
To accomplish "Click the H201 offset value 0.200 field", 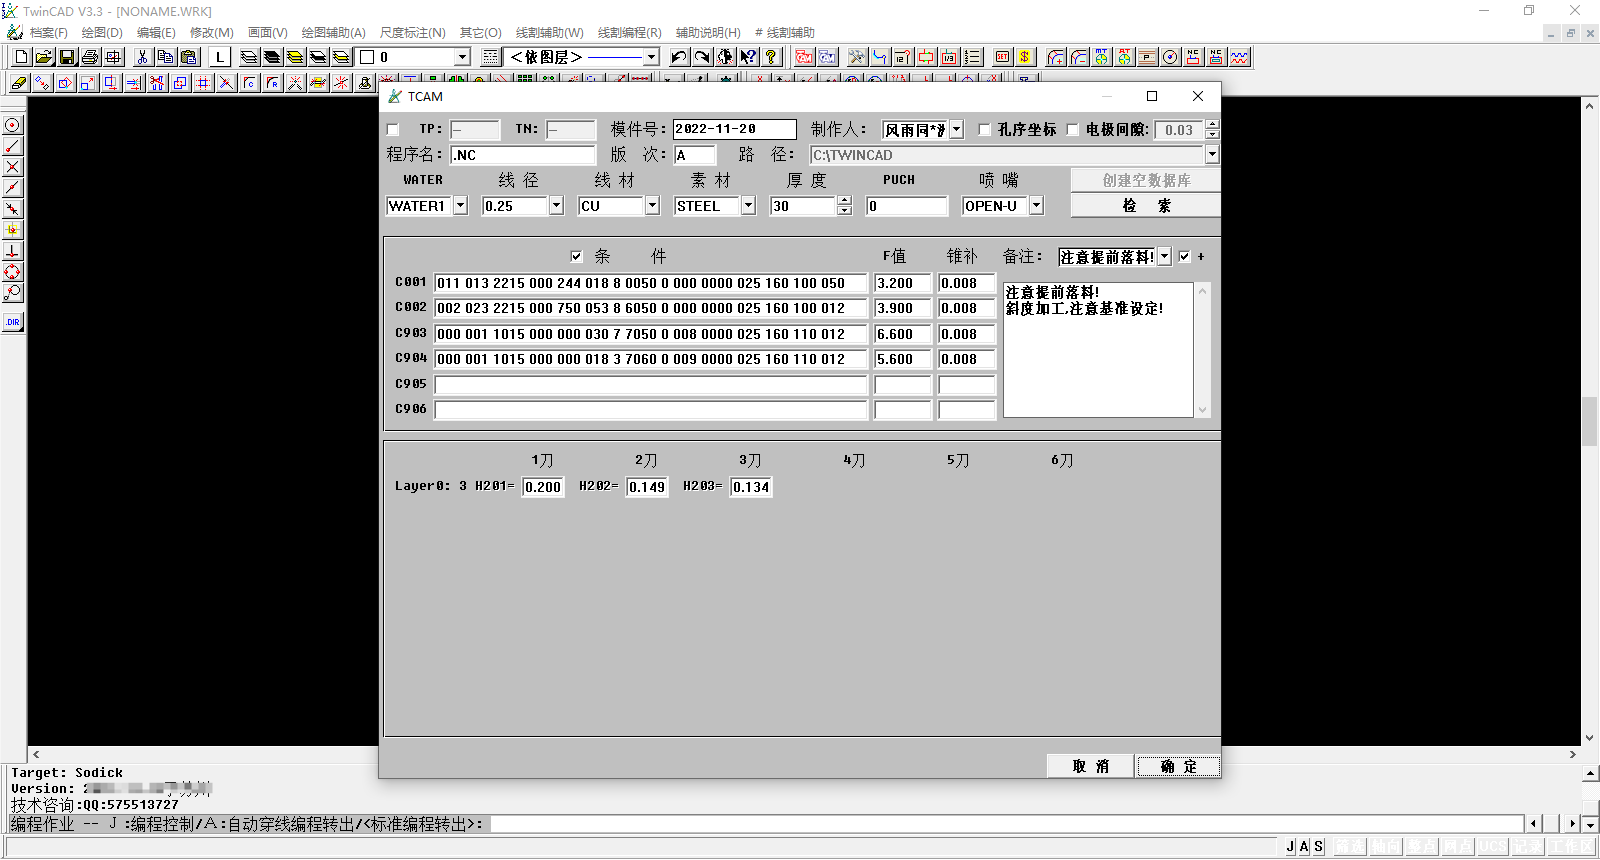I will [543, 487].
